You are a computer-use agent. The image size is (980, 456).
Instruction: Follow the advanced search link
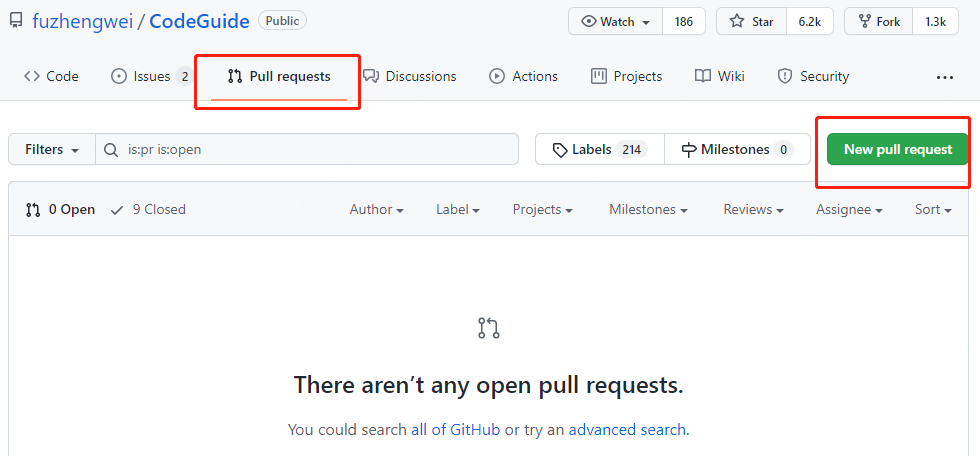tap(627, 430)
